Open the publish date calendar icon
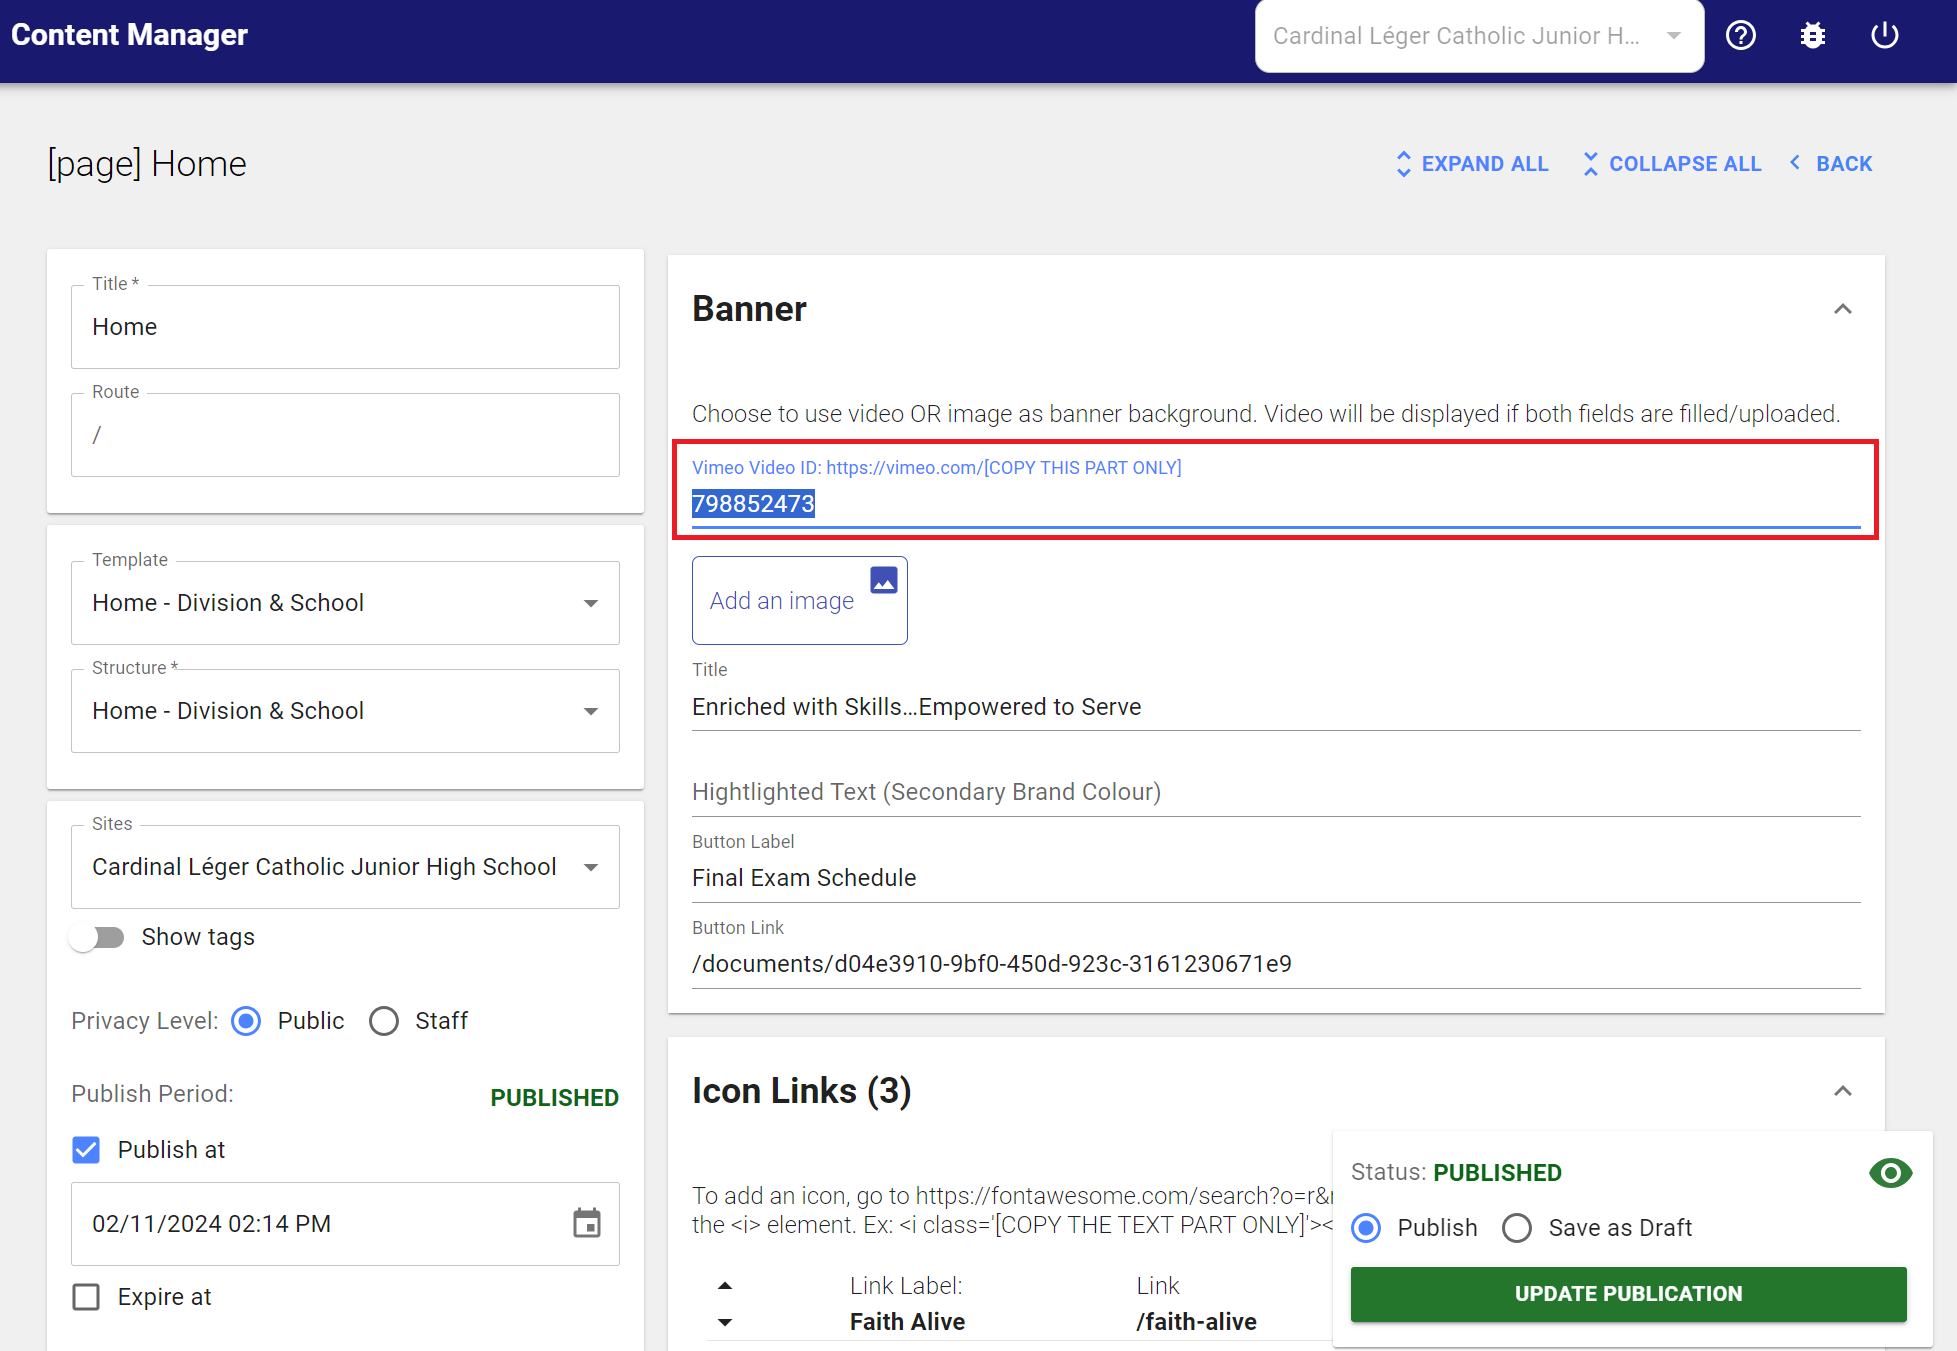Image resolution: width=1957 pixels, height=1351 pixels. click(587, 1223)
